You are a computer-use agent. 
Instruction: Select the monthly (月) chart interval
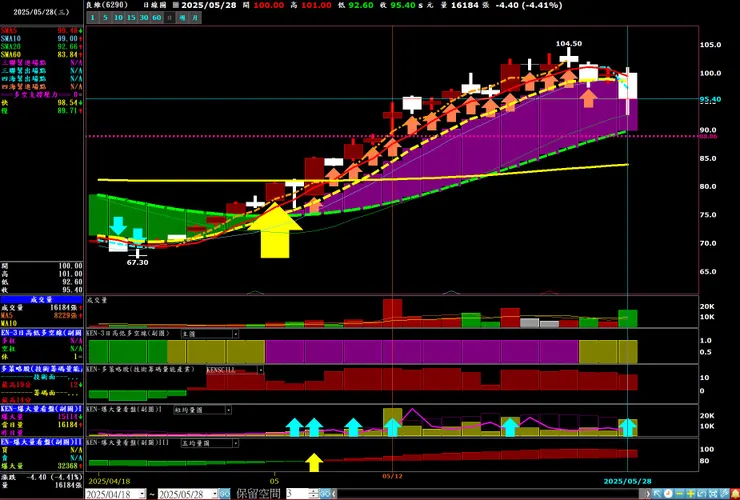click(x=194, y=18)
